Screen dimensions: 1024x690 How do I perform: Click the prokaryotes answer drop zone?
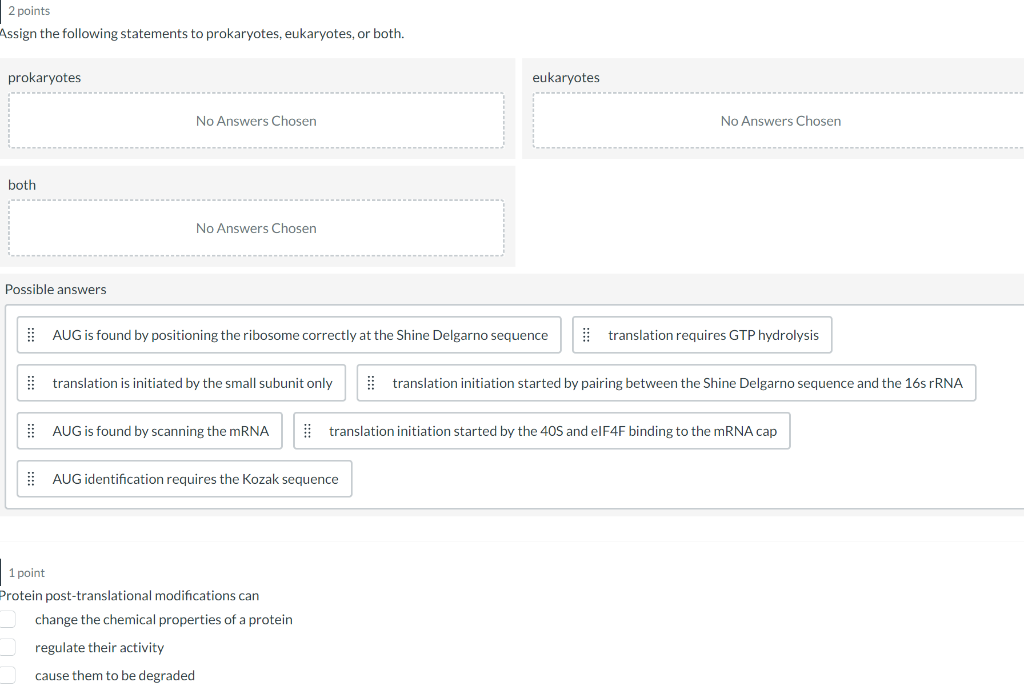[x=256, y=121]
